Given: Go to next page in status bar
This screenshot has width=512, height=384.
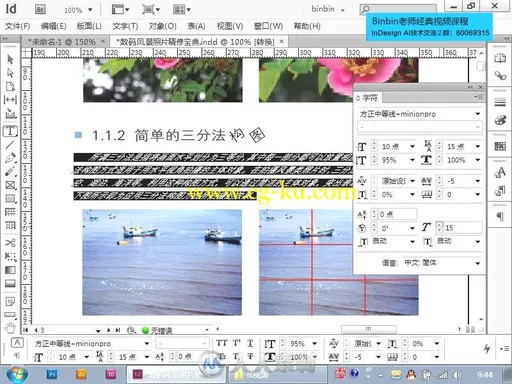Looking at the screenshot, I should [108, 330].
